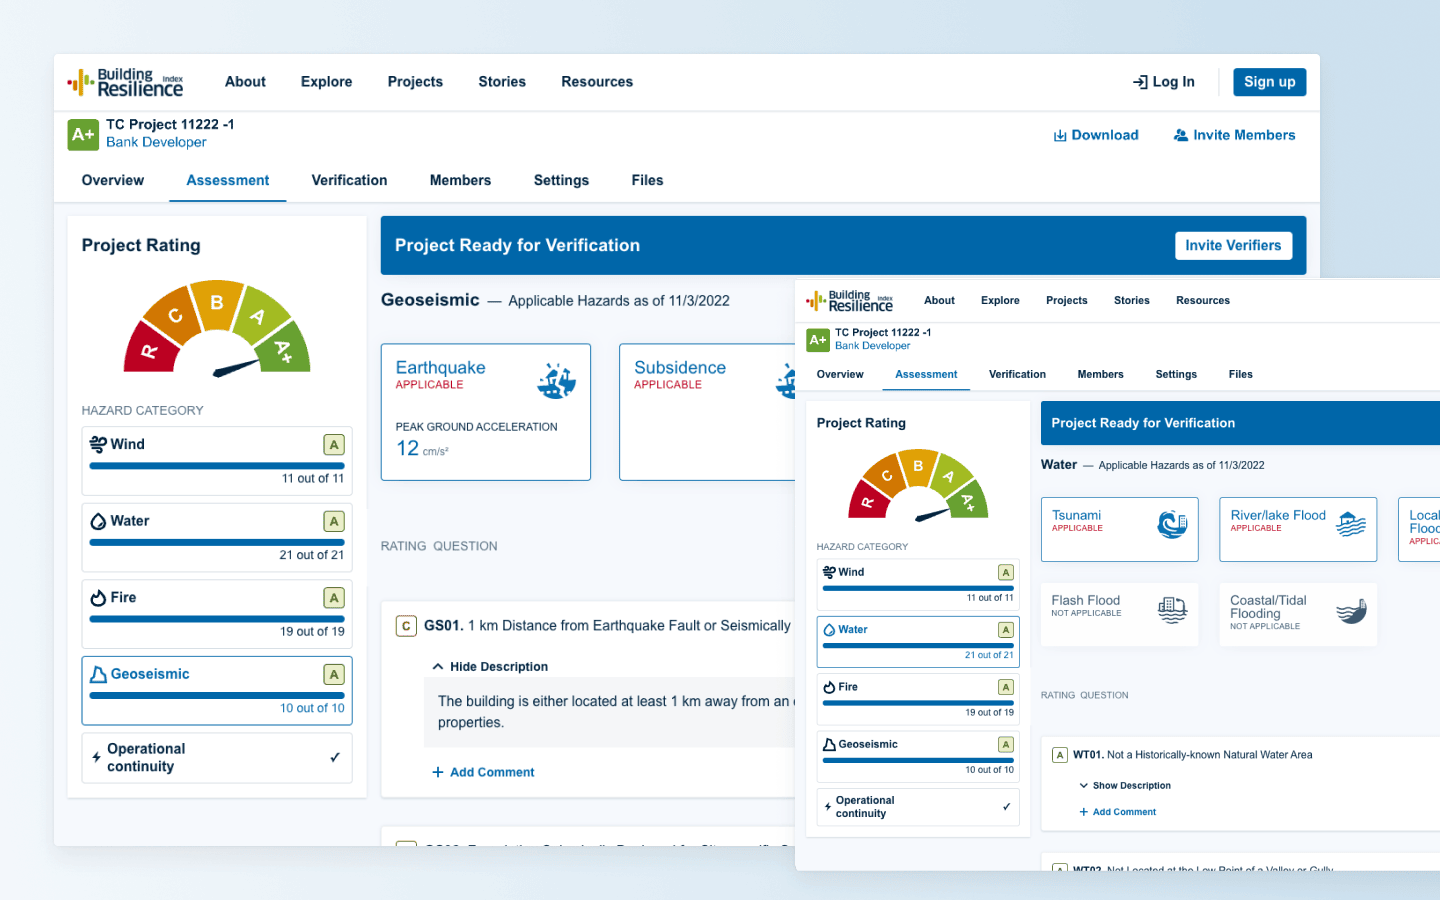Viewport: 1440px width, 900px height.
Task: Click Wind icon in front window list
Action: tap(829, 572)
